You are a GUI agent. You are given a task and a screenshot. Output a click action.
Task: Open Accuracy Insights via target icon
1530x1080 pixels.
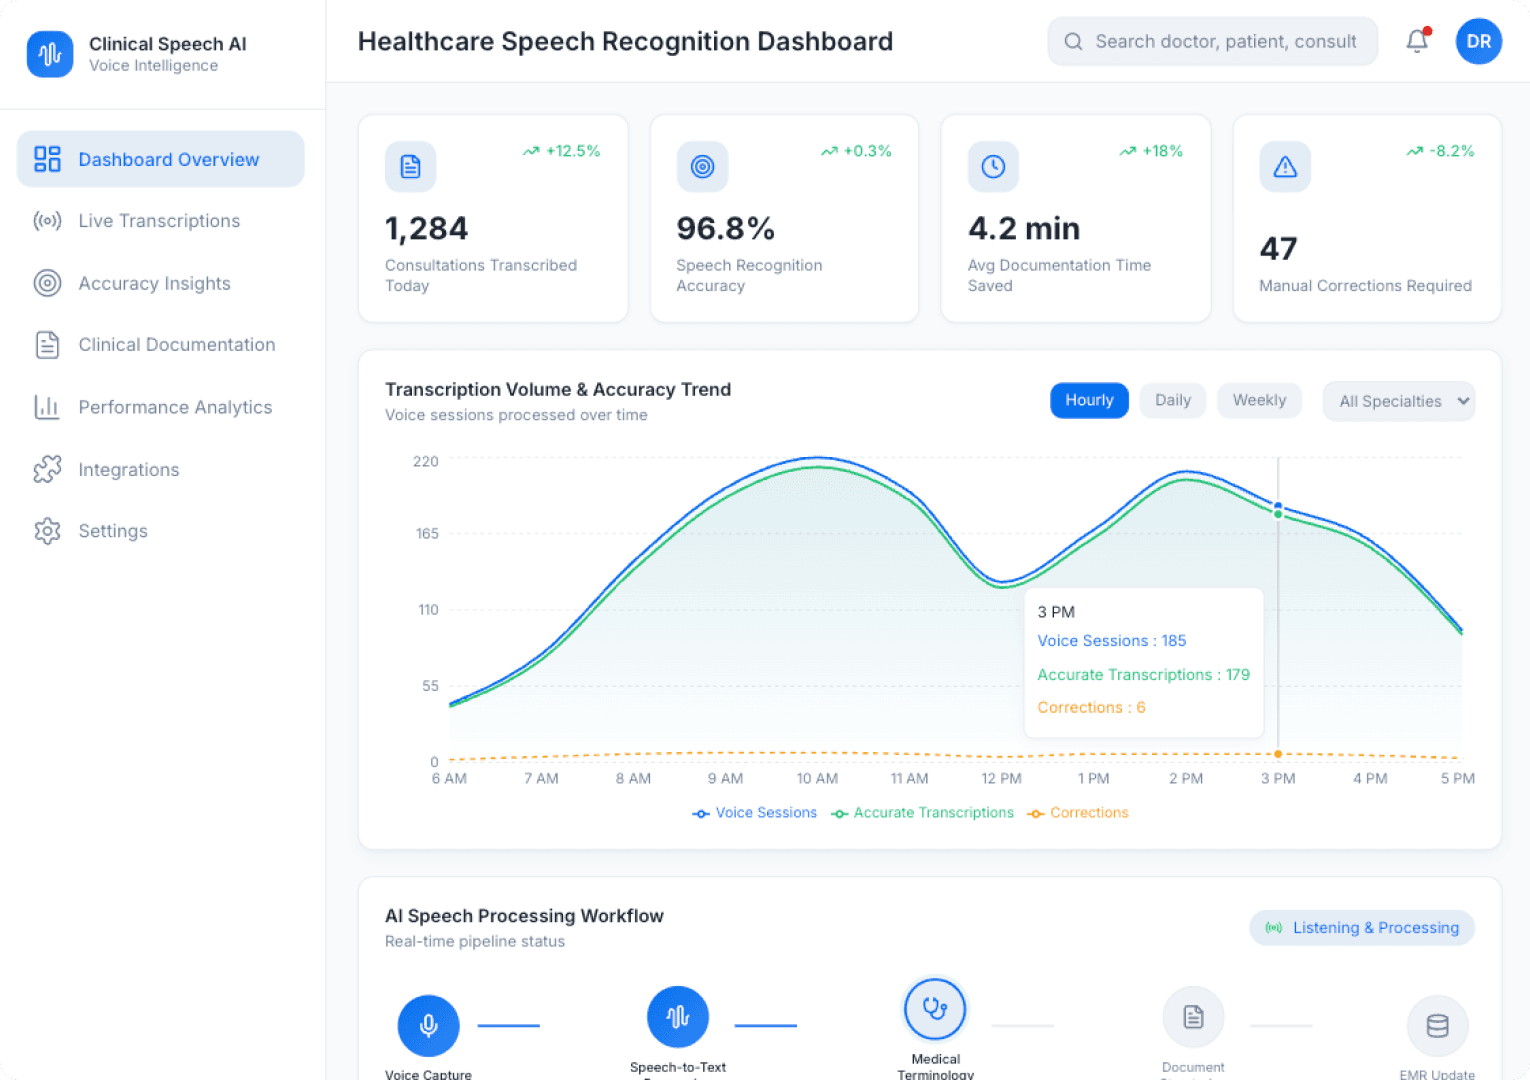point(47,283)
